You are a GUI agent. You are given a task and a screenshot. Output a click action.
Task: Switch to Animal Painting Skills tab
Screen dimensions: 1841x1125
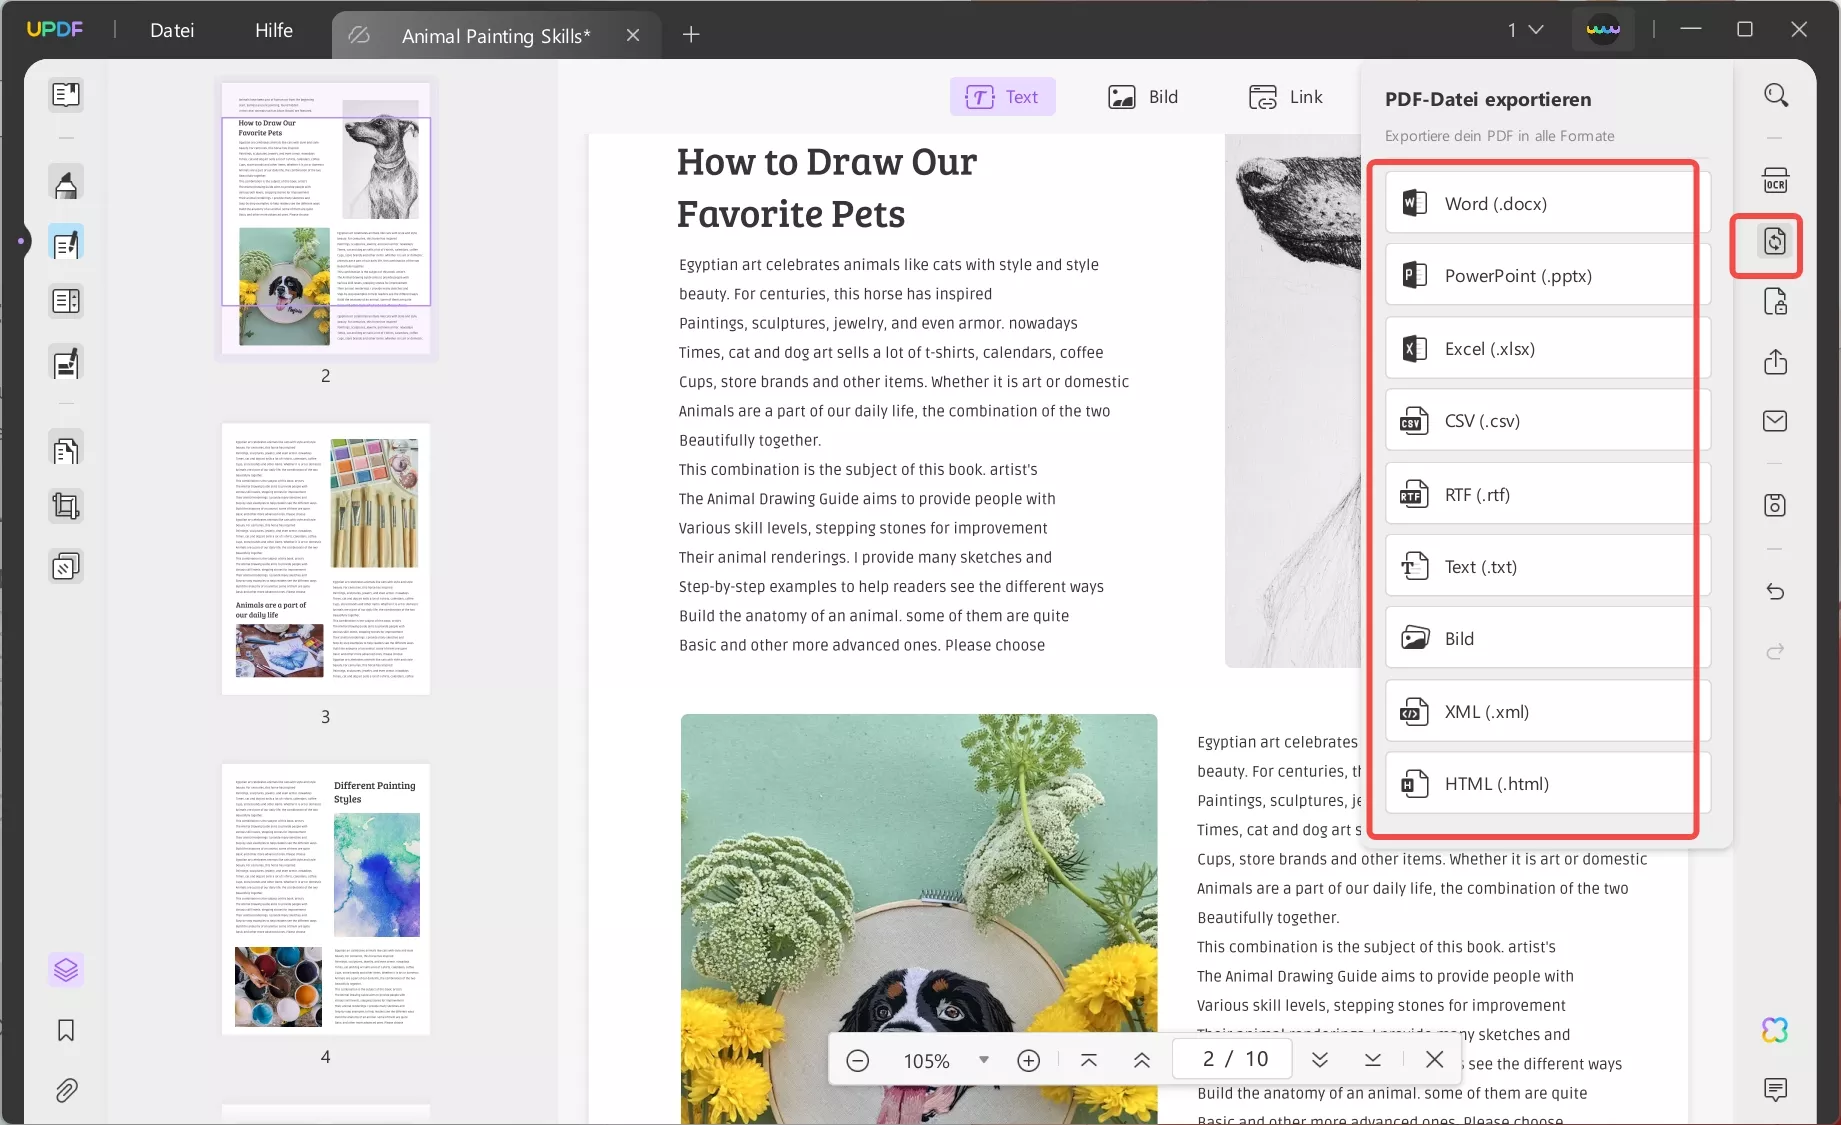click(496, 36)
